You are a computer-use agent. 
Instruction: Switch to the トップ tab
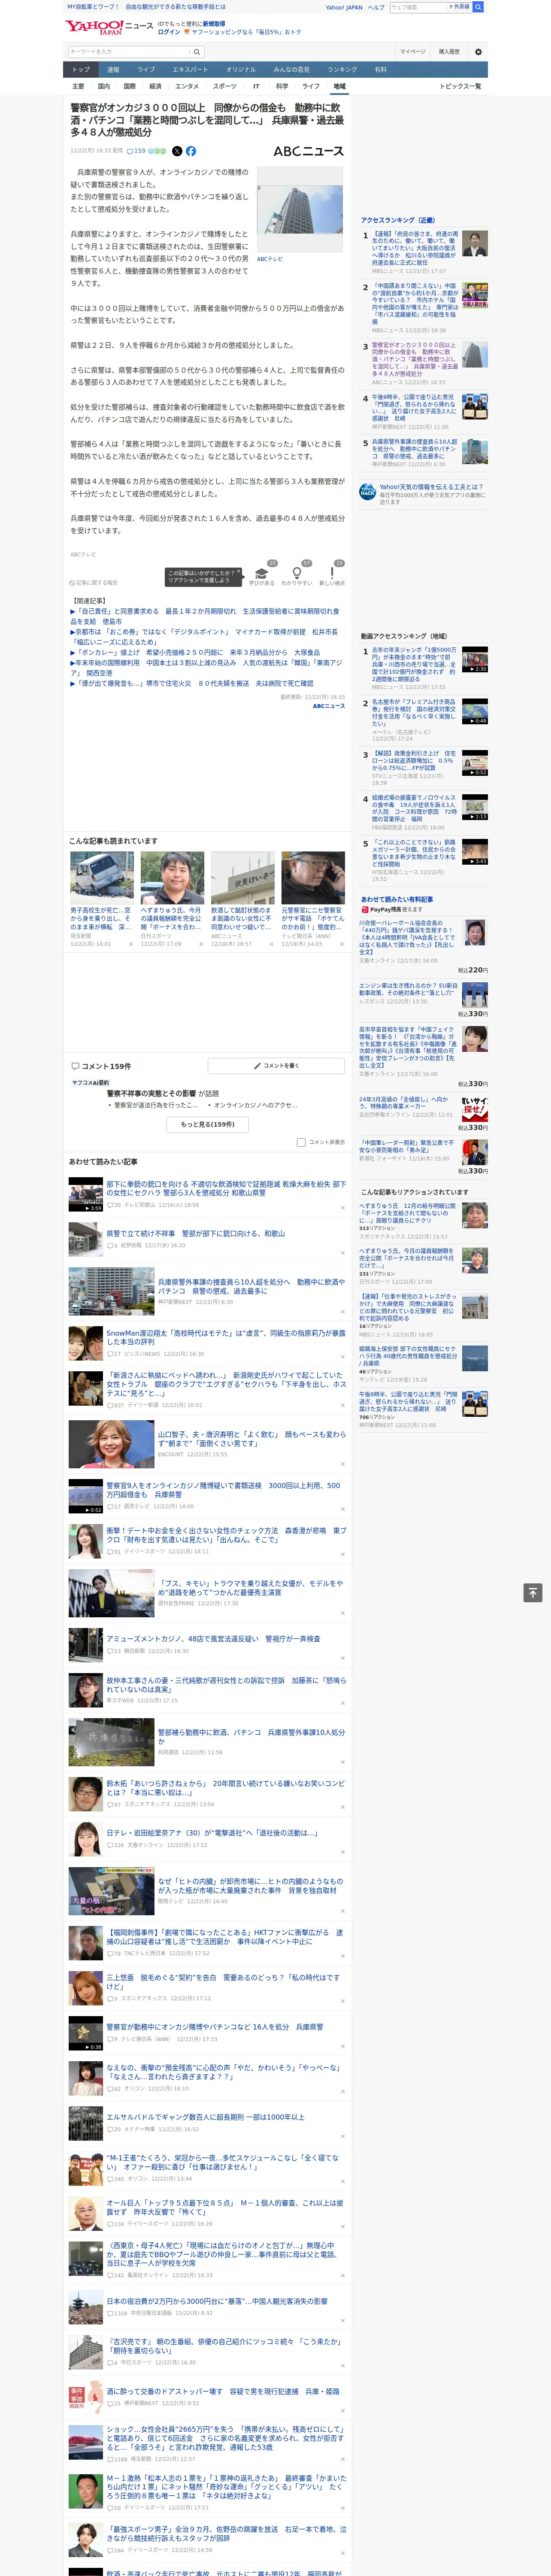coord(81,70)
